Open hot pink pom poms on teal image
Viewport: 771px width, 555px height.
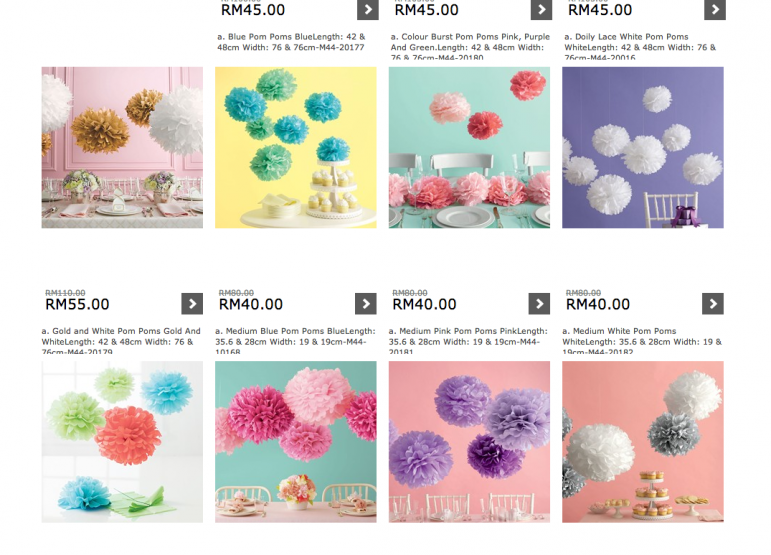[x=296, y=442]
